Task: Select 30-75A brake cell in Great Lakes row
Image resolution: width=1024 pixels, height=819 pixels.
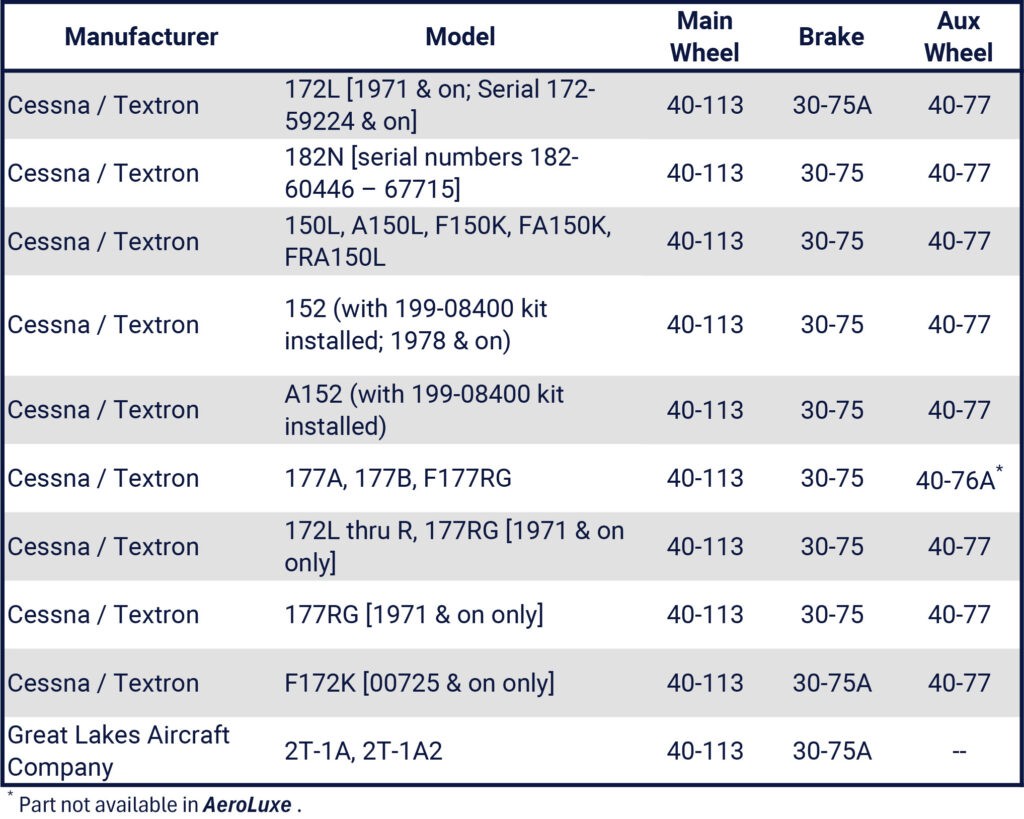Action: click(831, 751)
